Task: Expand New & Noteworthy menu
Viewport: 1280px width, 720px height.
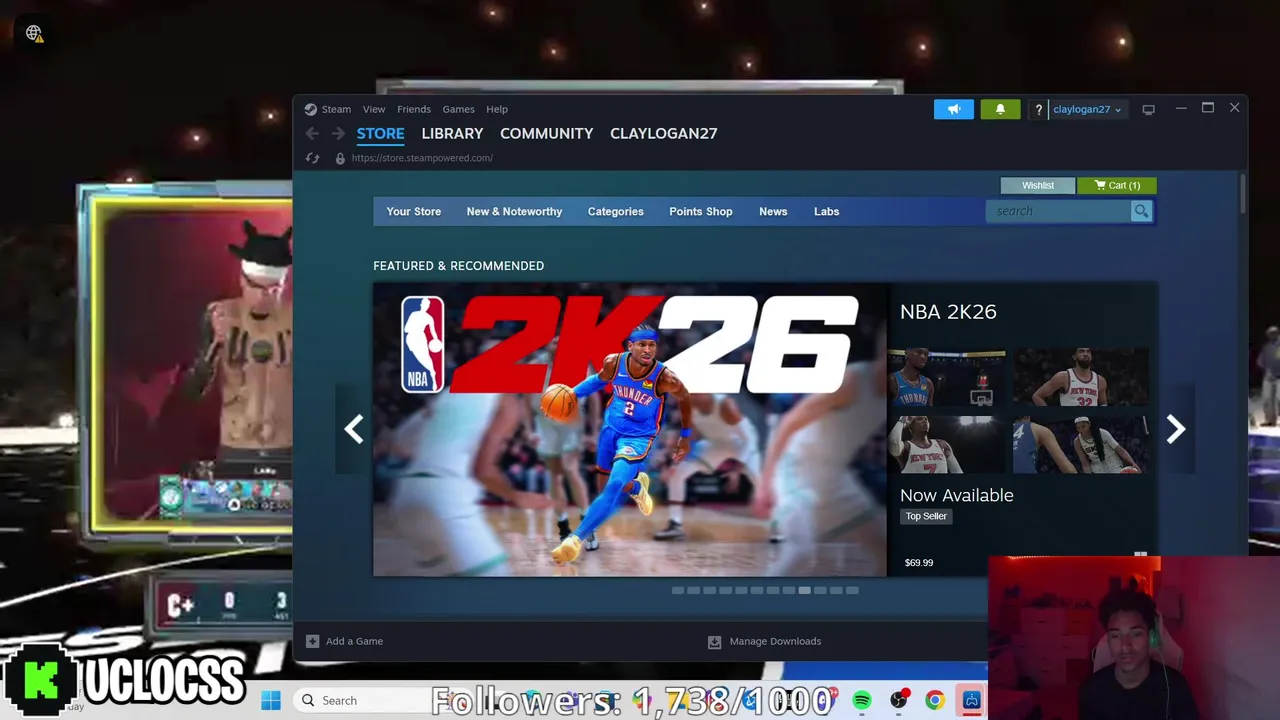Action: tap(514, 211)
